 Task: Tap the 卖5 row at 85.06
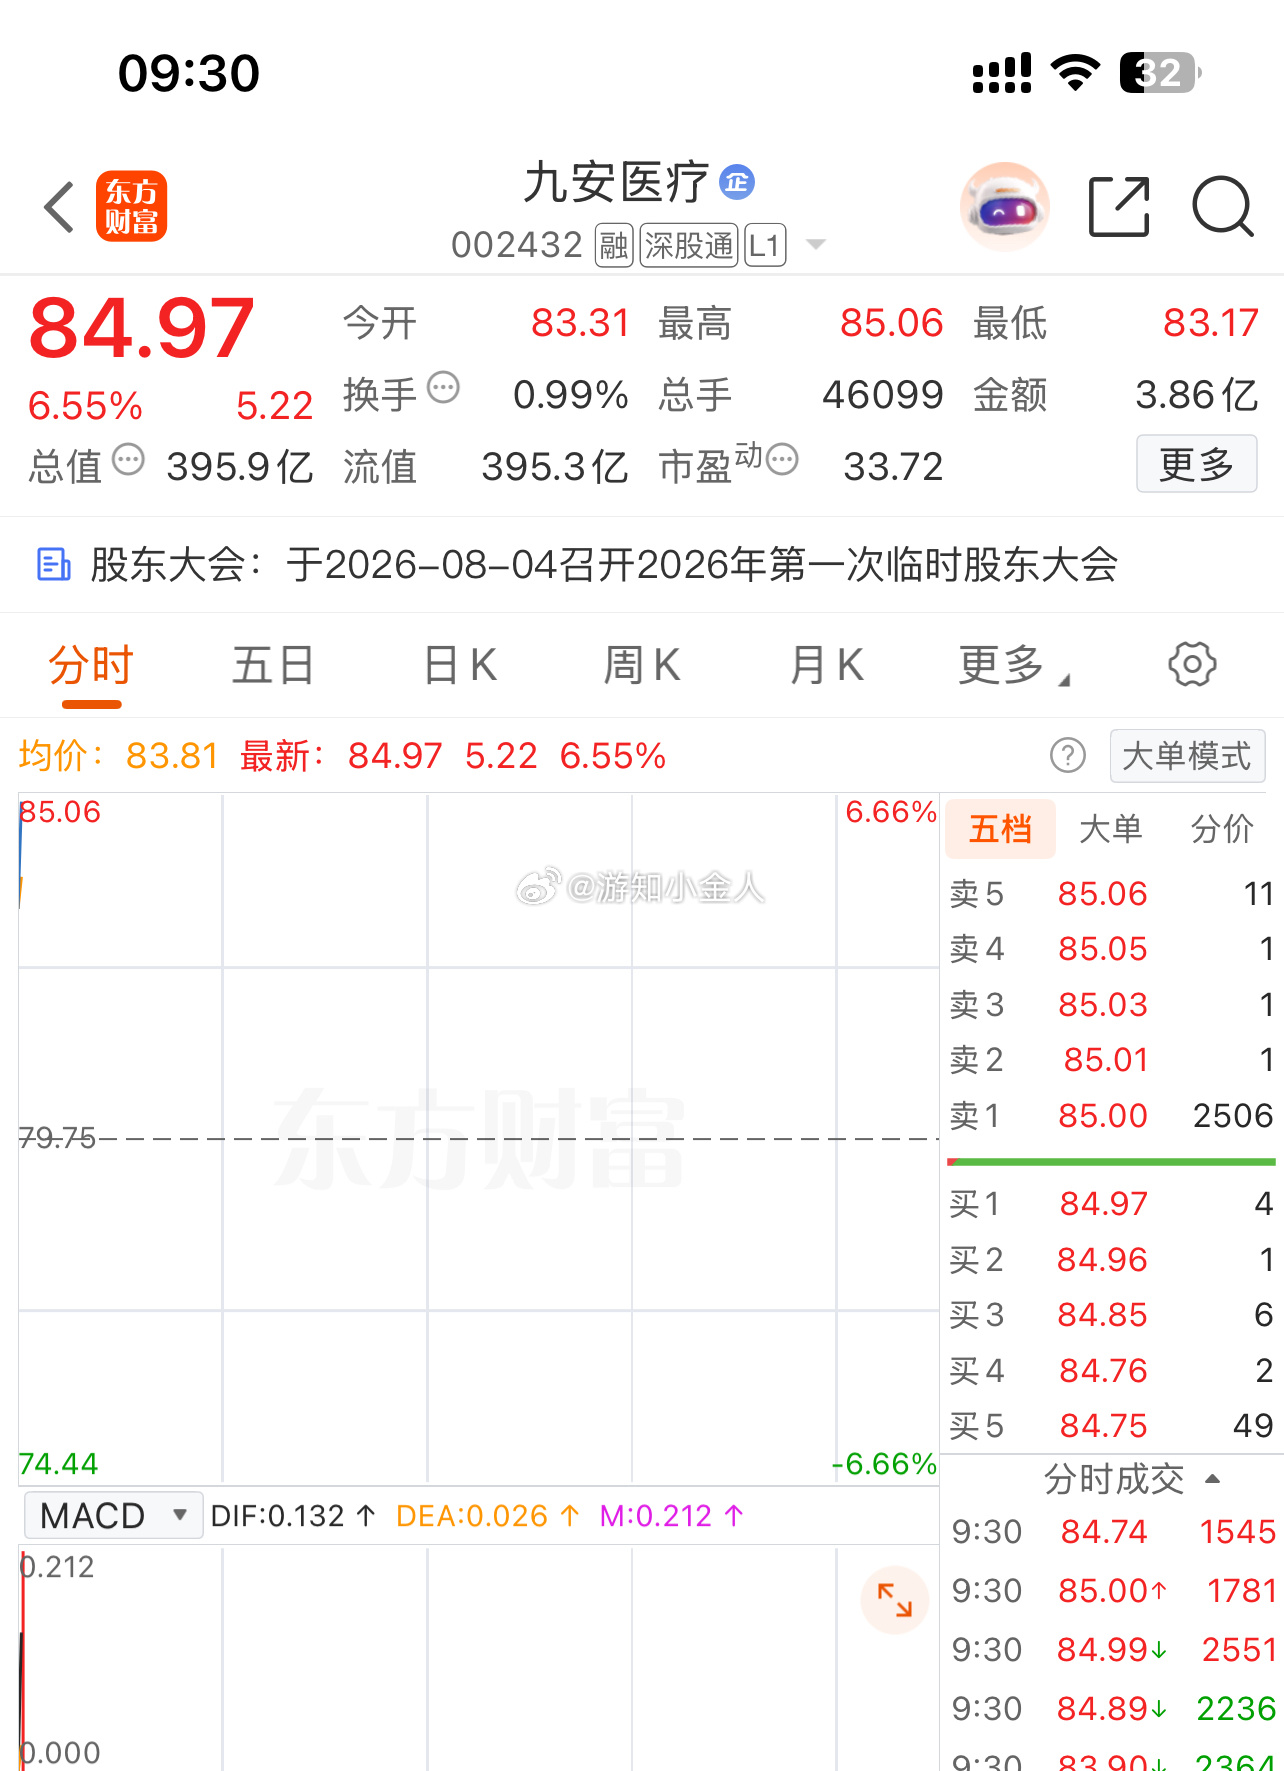click(x=1111, y=894)
